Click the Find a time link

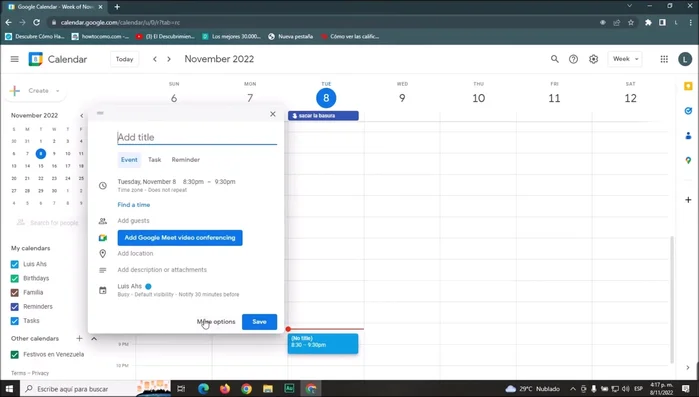tap(134, 205)
